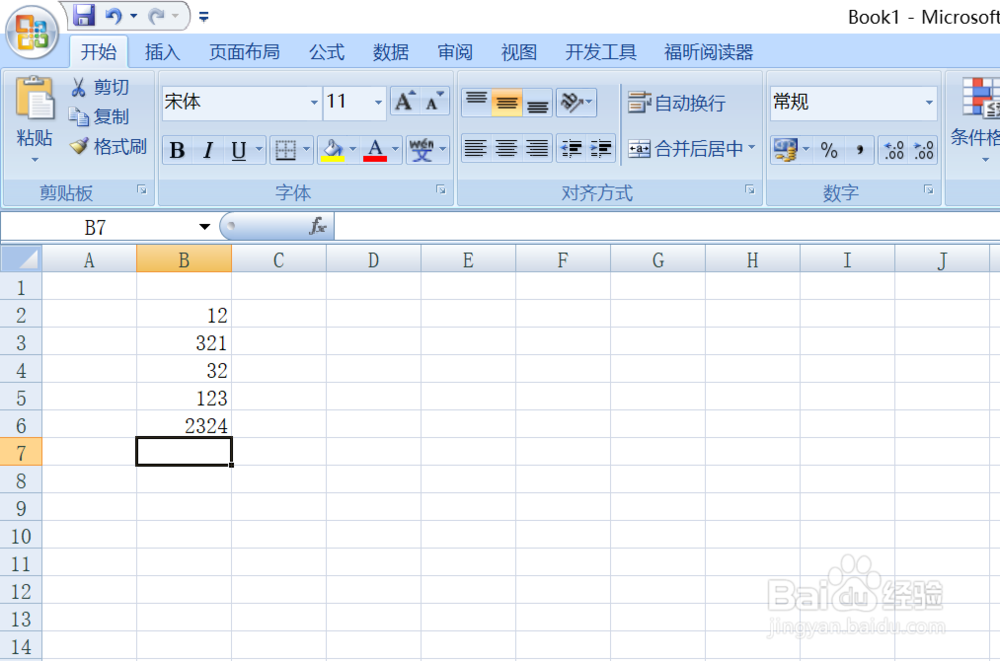Open the font name dropdown showing 宋体
Viewport: 1000px width, 661px height.
[x=314, y=102]
